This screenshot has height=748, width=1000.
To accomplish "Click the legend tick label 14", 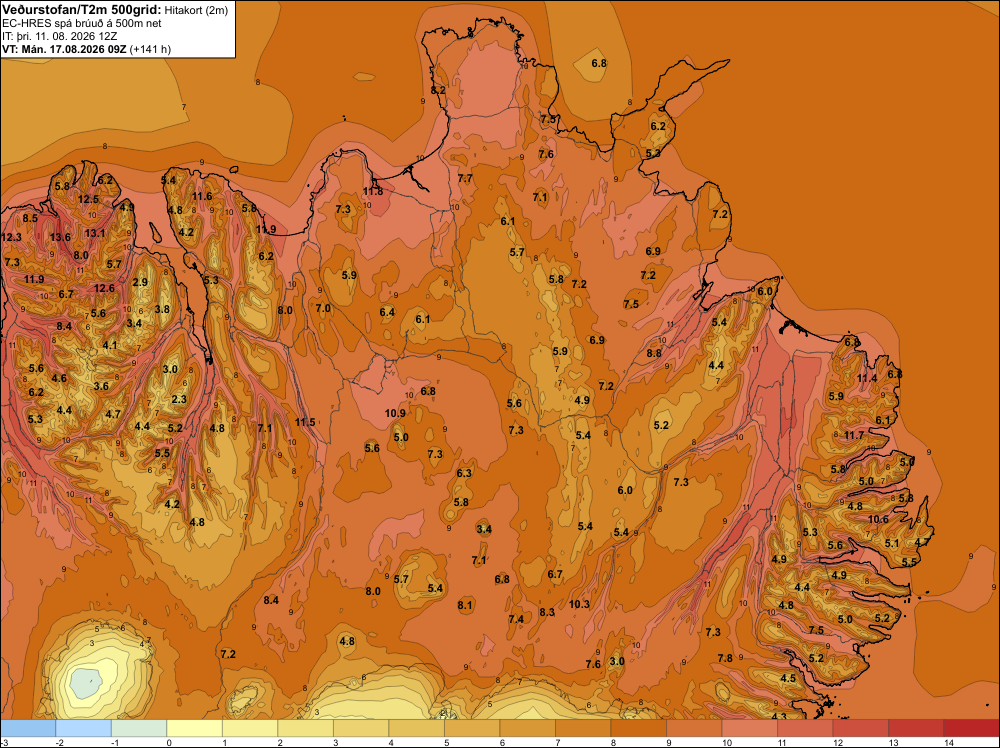I will (x=948, y=742).
